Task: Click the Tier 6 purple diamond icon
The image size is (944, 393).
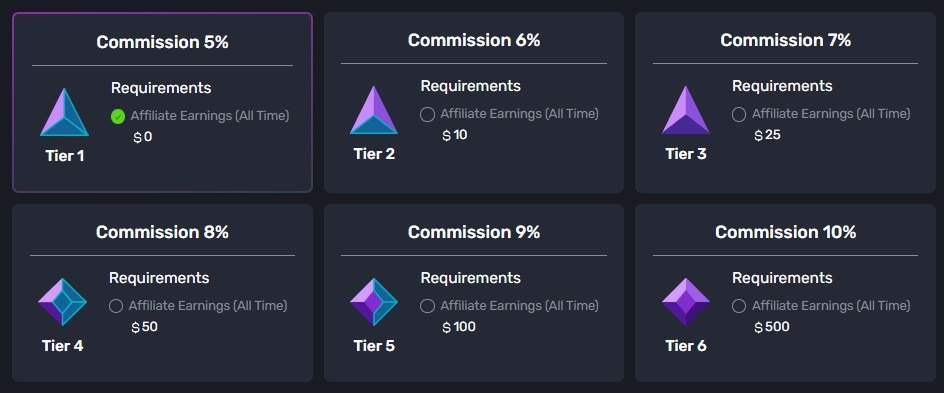Action: pyautogui.click(x=686, y=302)
